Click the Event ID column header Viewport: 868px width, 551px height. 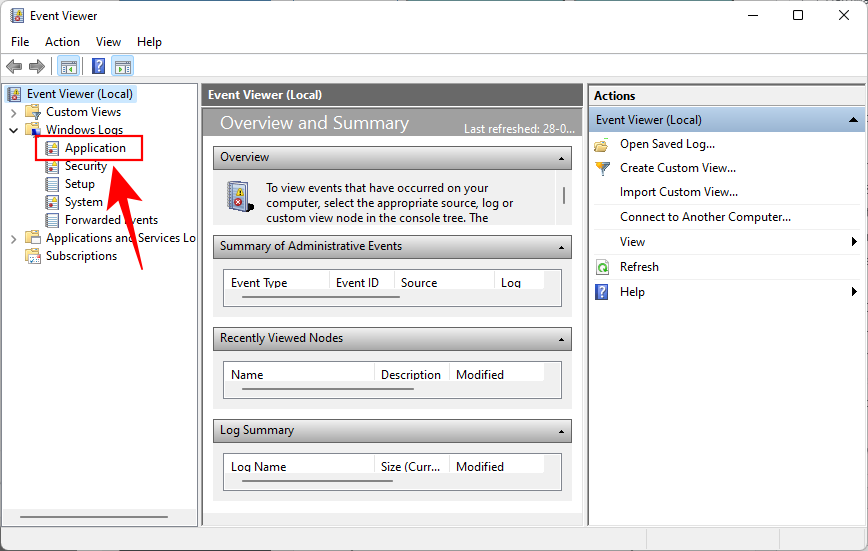click(x=357, y=283)
